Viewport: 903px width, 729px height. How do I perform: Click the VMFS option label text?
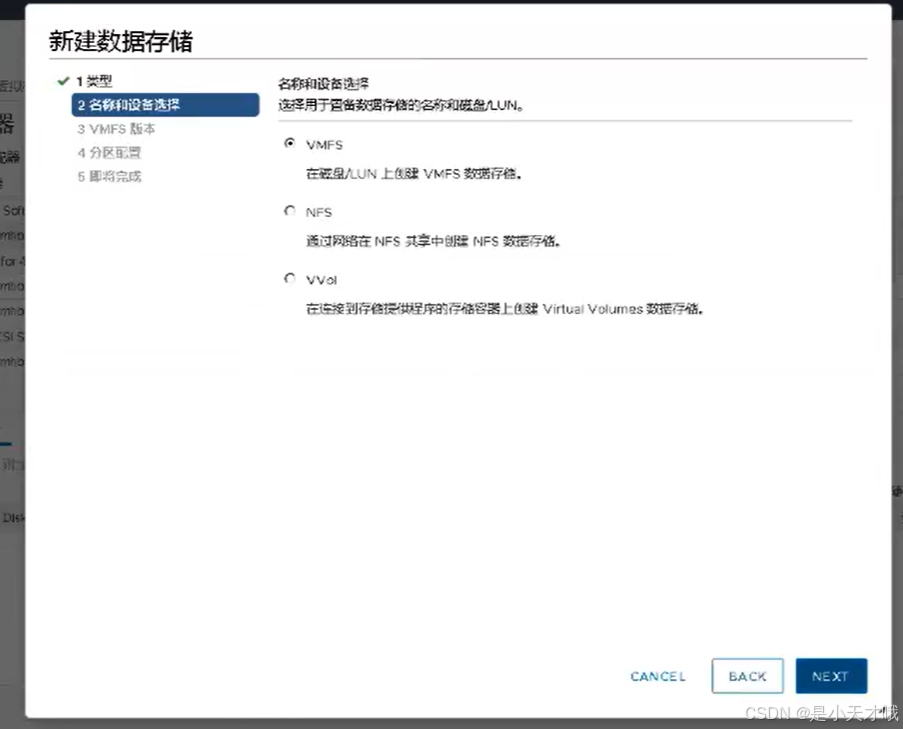click(324, 145)
